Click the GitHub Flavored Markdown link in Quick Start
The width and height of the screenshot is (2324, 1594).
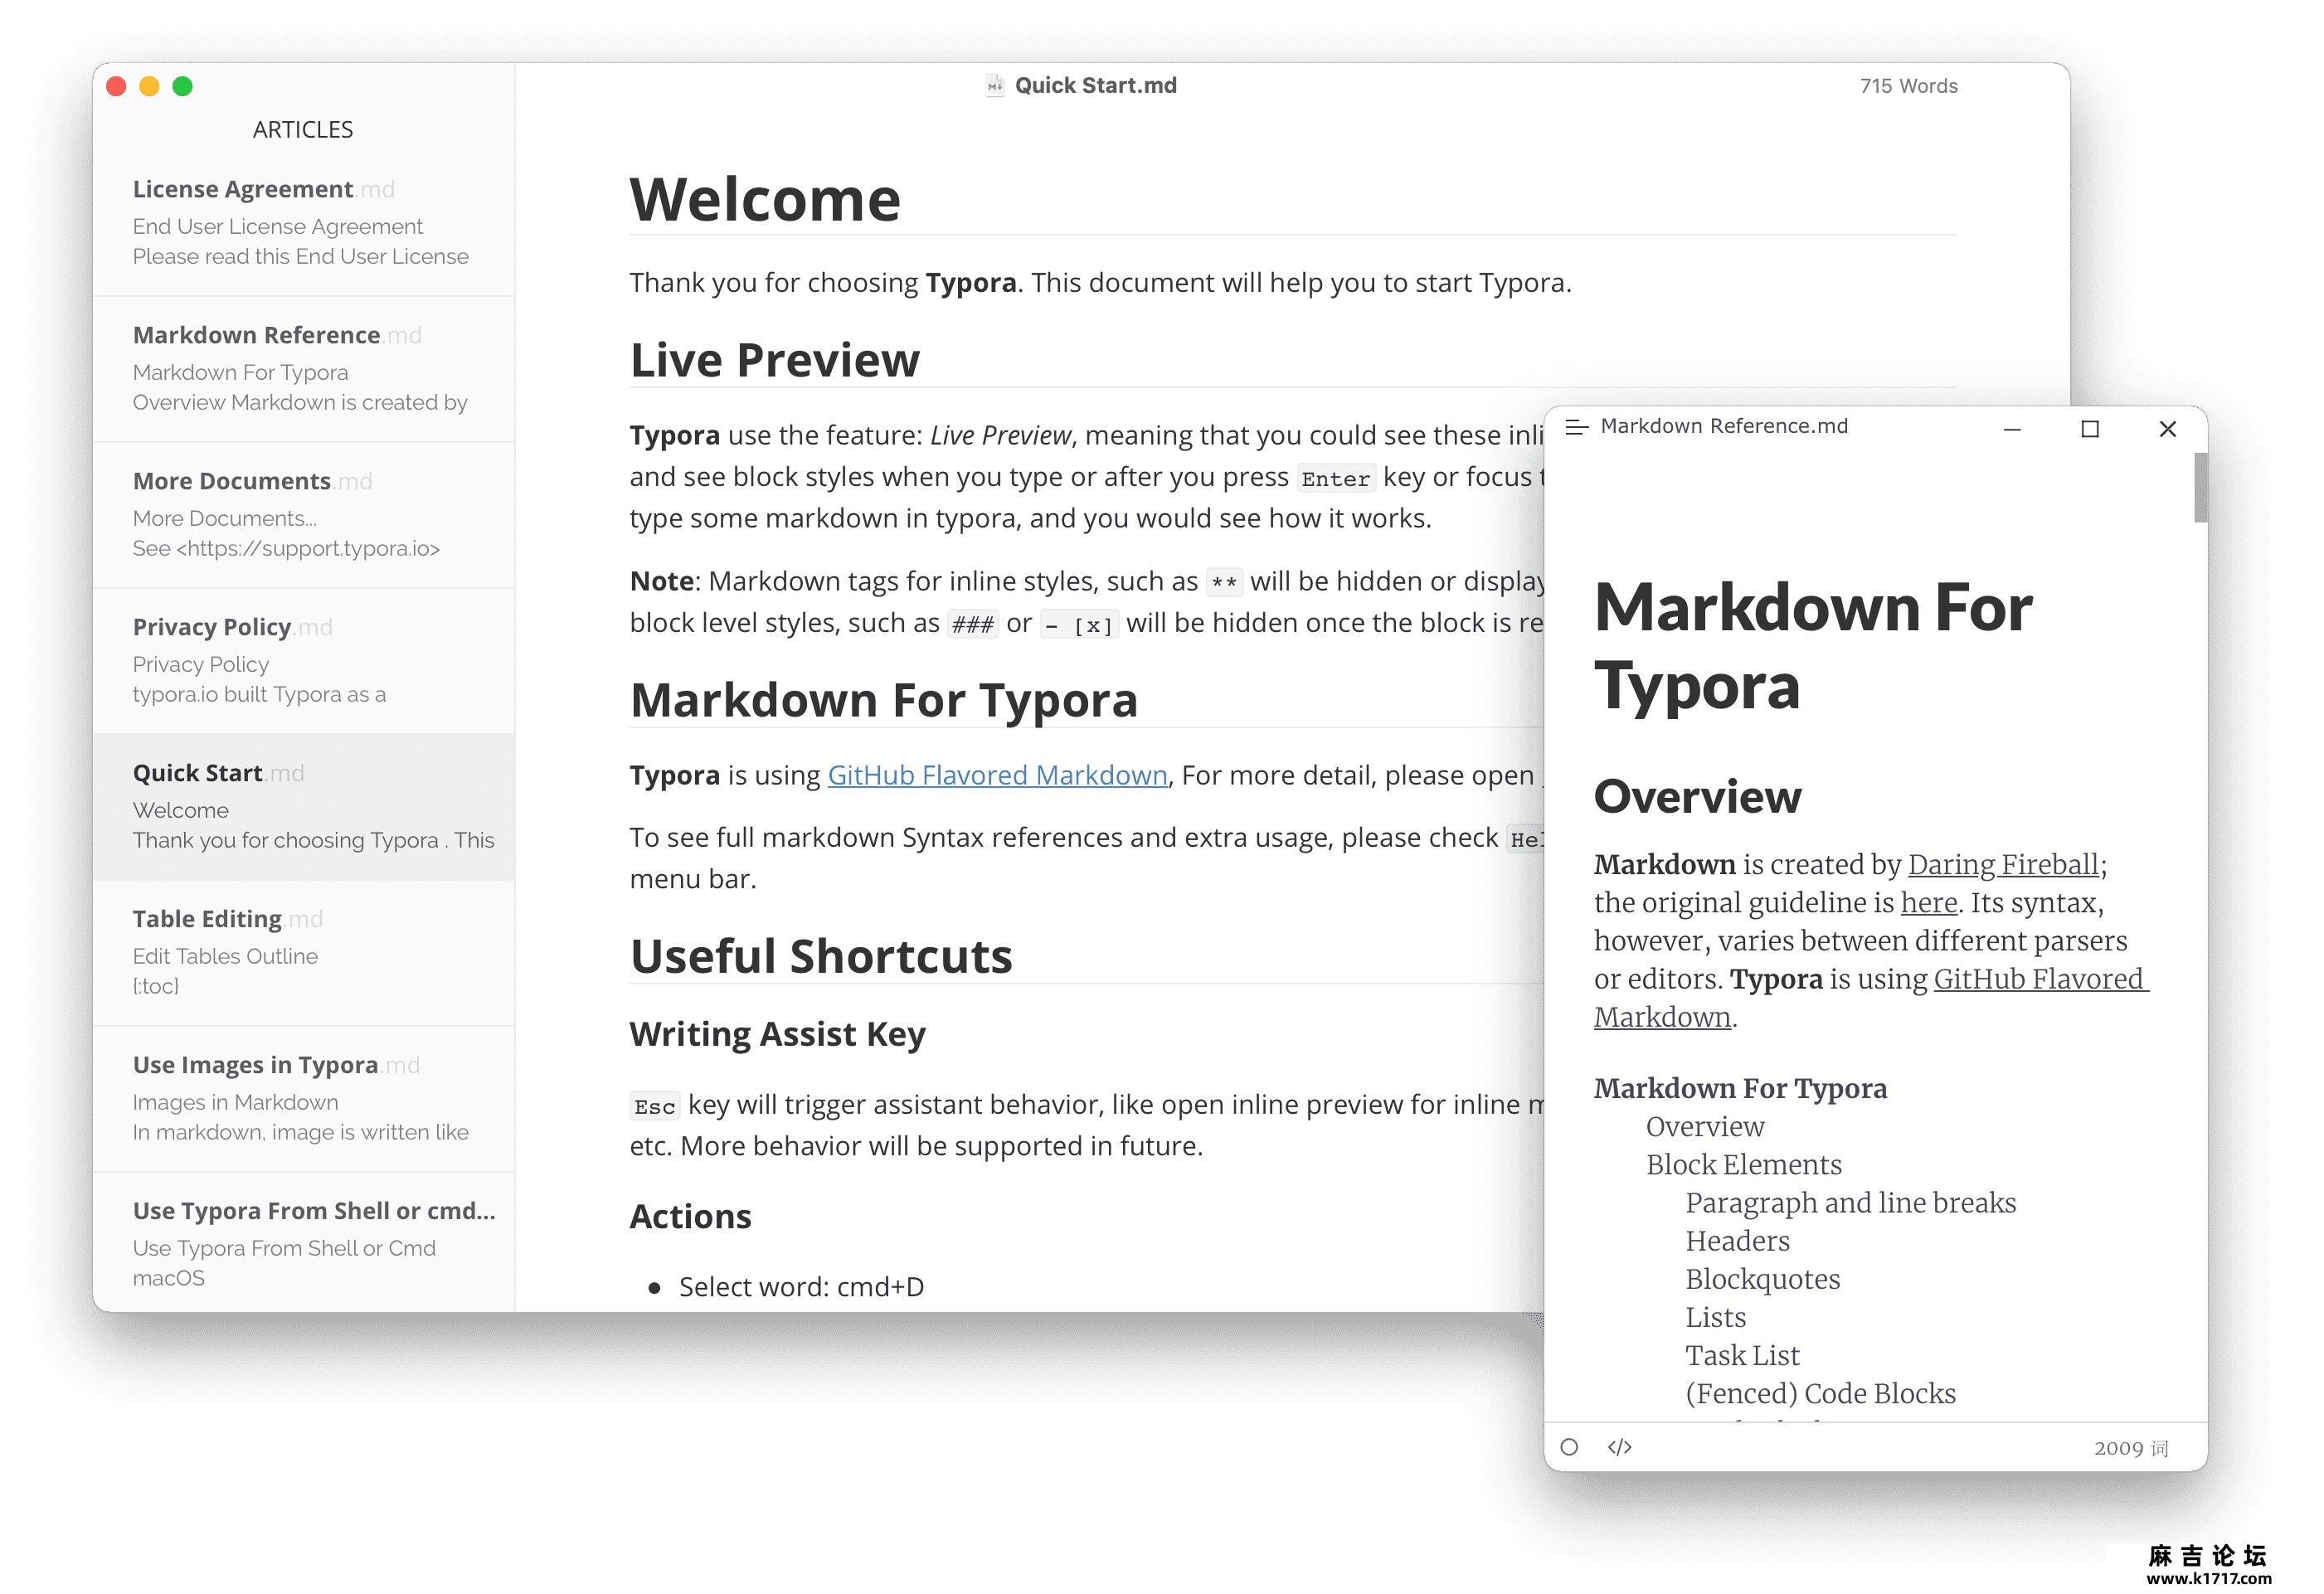click(997, 775)
